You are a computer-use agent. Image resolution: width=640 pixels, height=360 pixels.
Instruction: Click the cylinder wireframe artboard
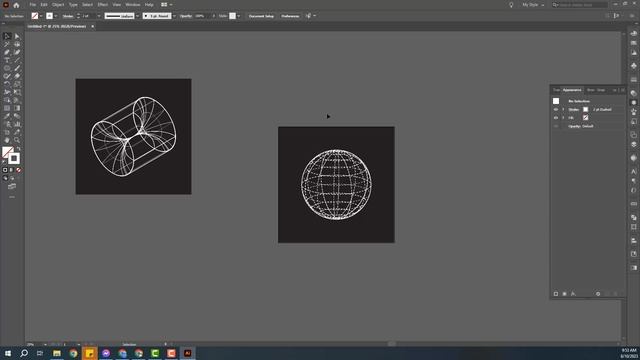[133, 137]
